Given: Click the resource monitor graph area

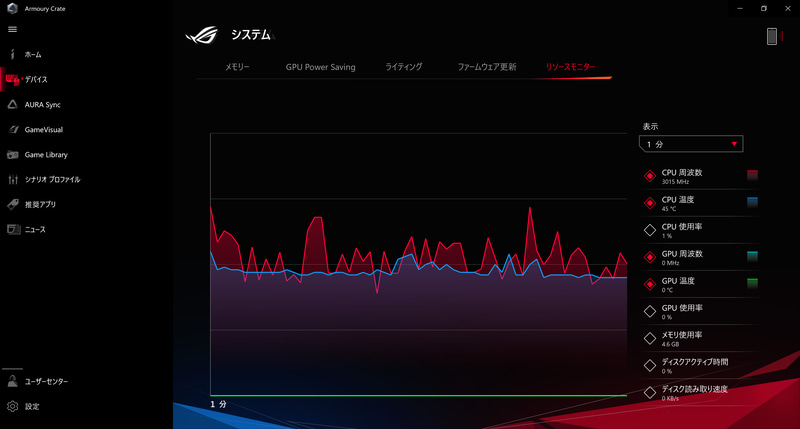Looking at the screenshot, I should tap(418, 264).
